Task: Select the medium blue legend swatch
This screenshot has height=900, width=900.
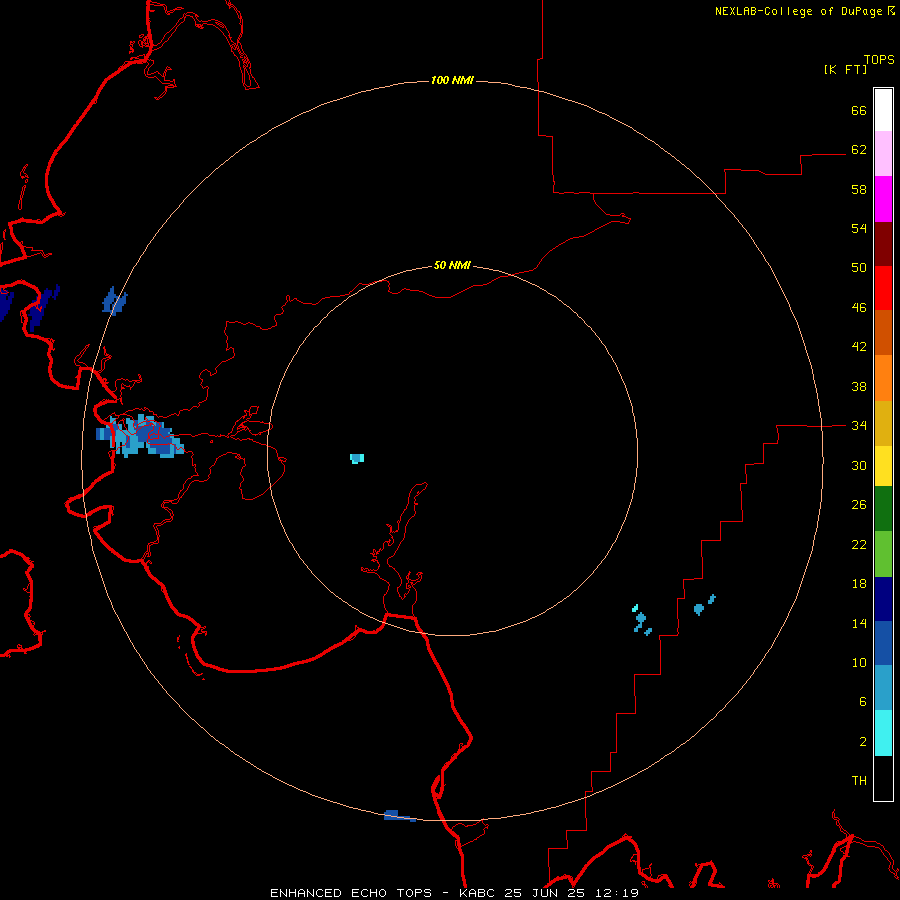Action: [x=883, y=643]
